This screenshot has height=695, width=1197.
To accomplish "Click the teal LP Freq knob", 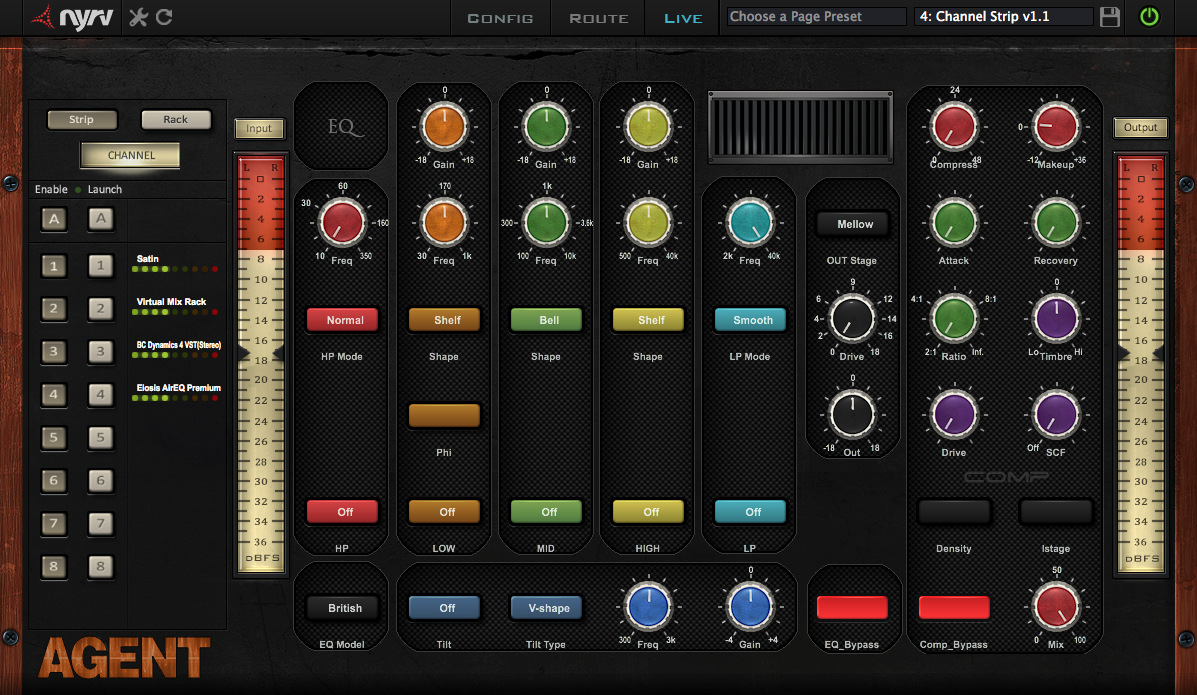I will click(750, 223).
